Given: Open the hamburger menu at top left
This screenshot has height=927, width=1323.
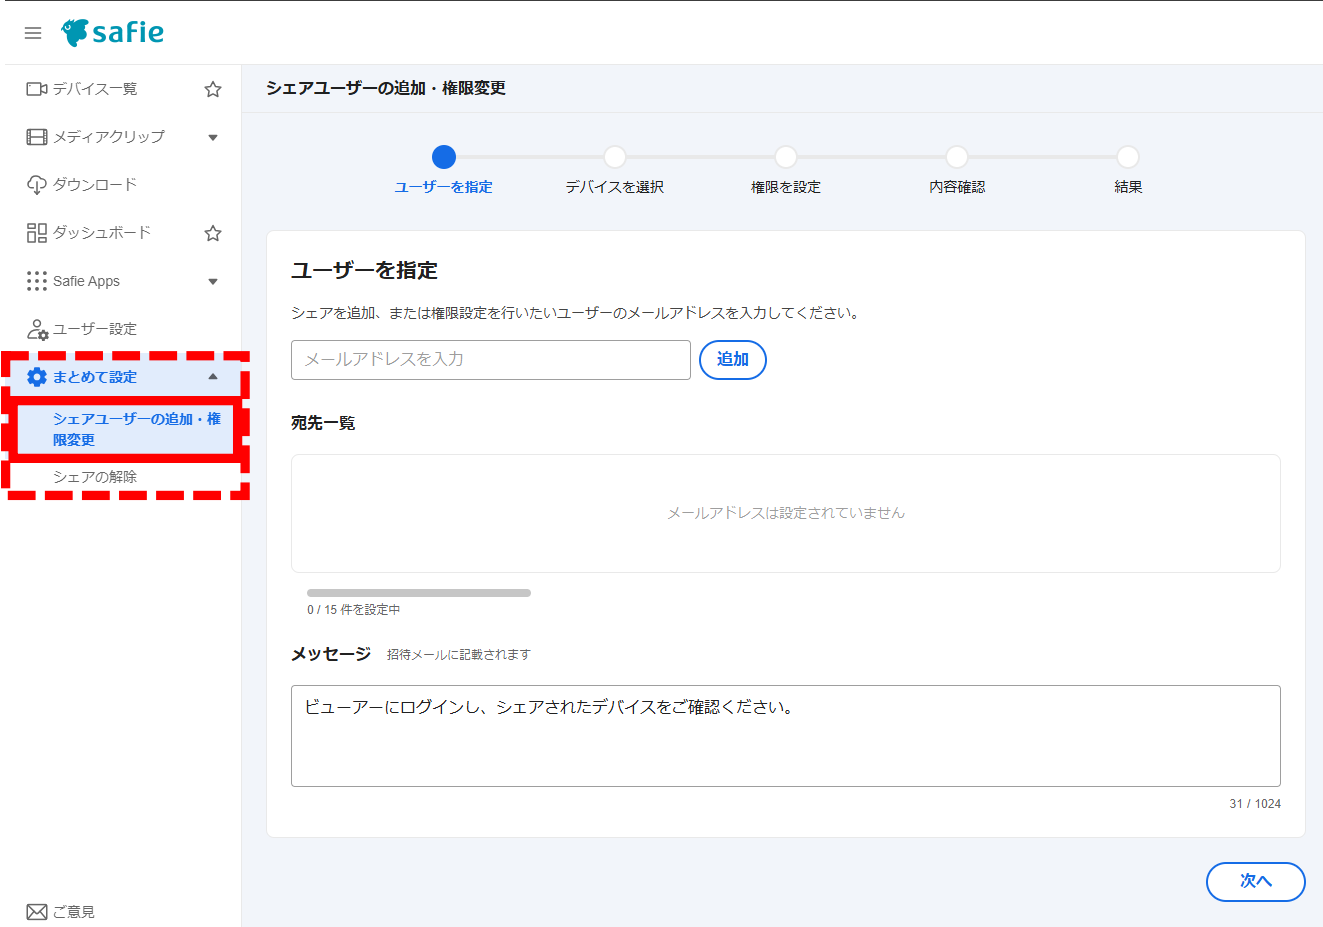Looking at the screenshot, I should (32, 32).
